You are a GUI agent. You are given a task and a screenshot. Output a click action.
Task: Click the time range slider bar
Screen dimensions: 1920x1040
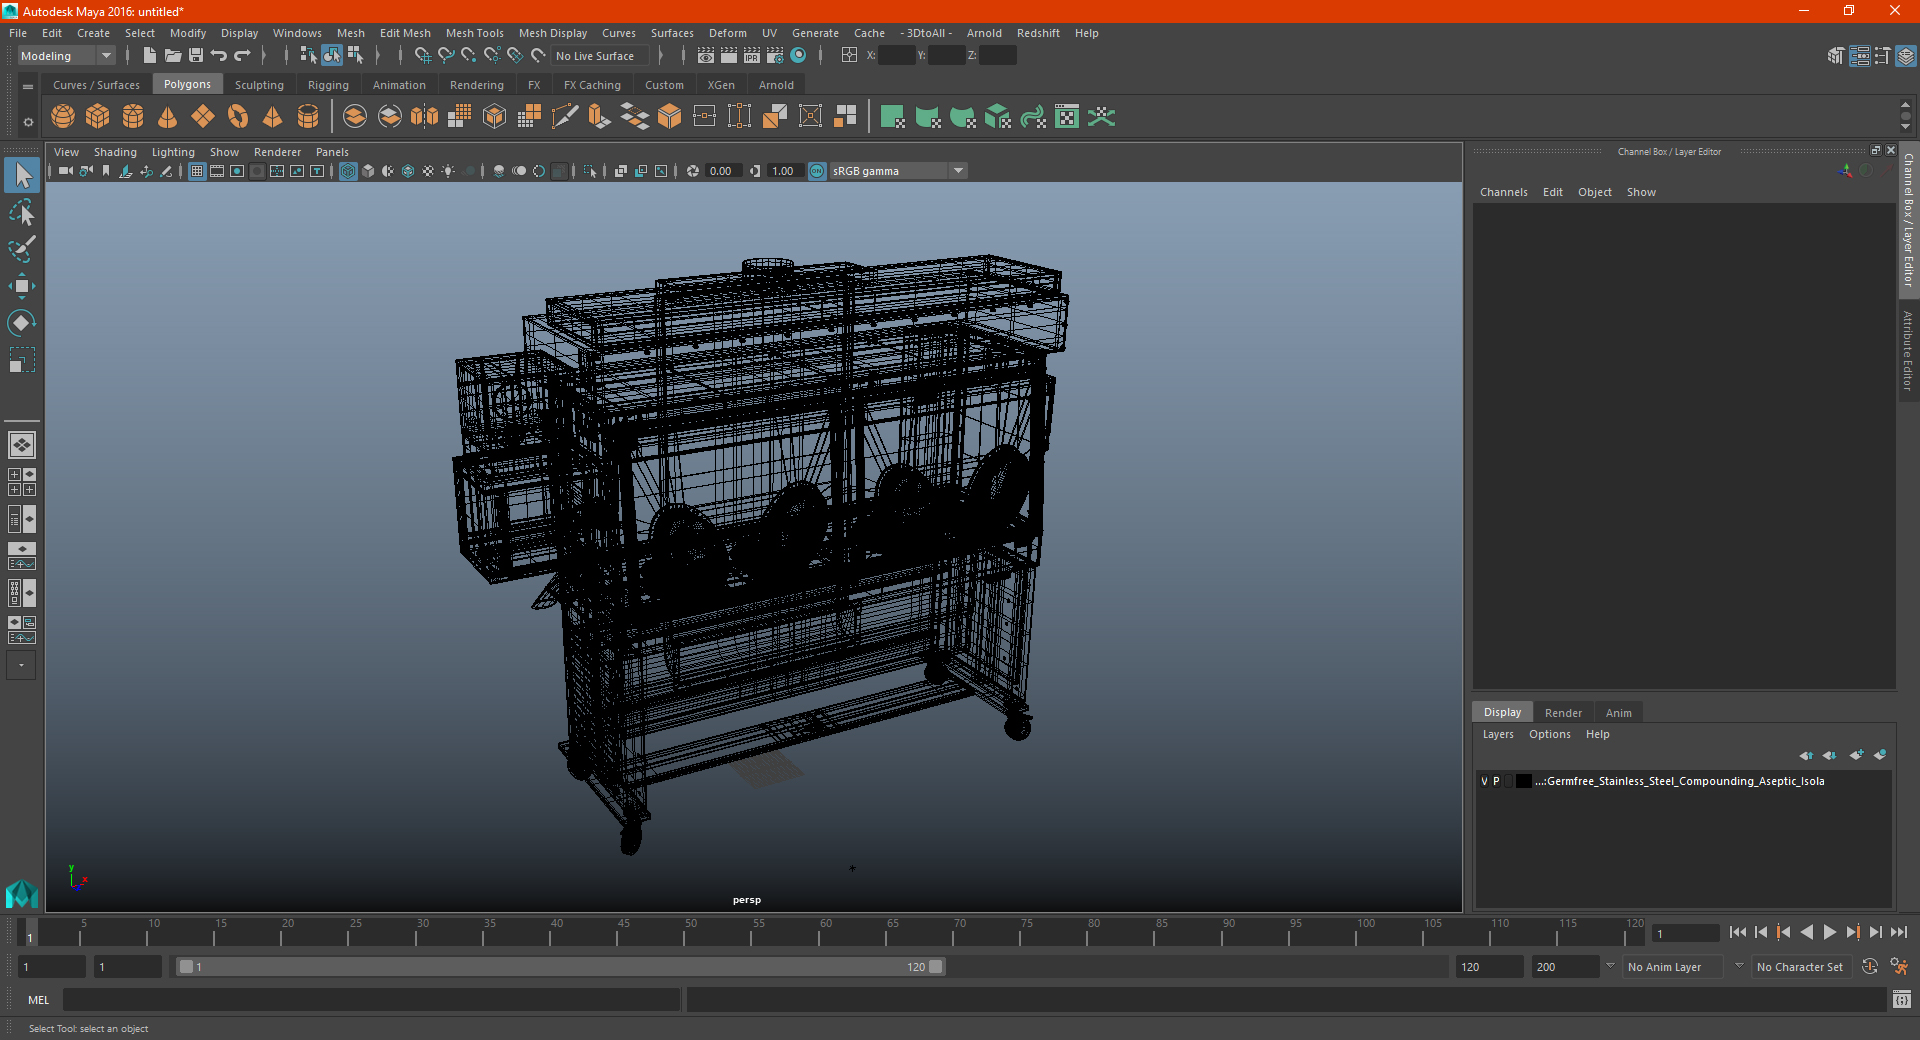[561, 967]
